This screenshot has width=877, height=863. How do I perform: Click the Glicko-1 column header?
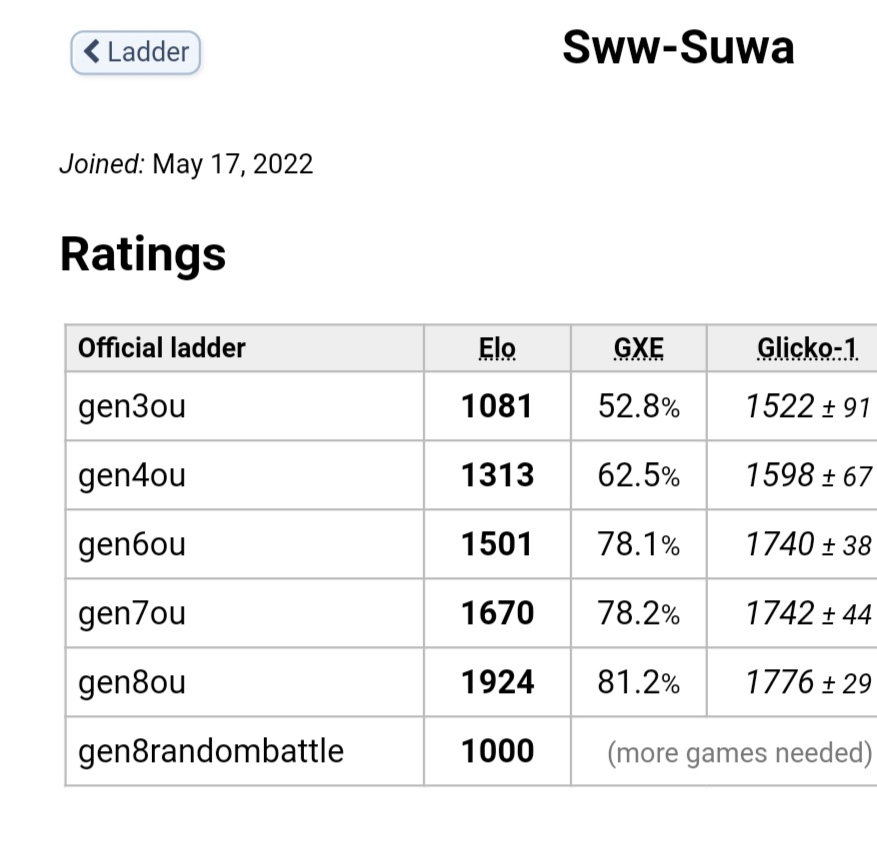807,348
